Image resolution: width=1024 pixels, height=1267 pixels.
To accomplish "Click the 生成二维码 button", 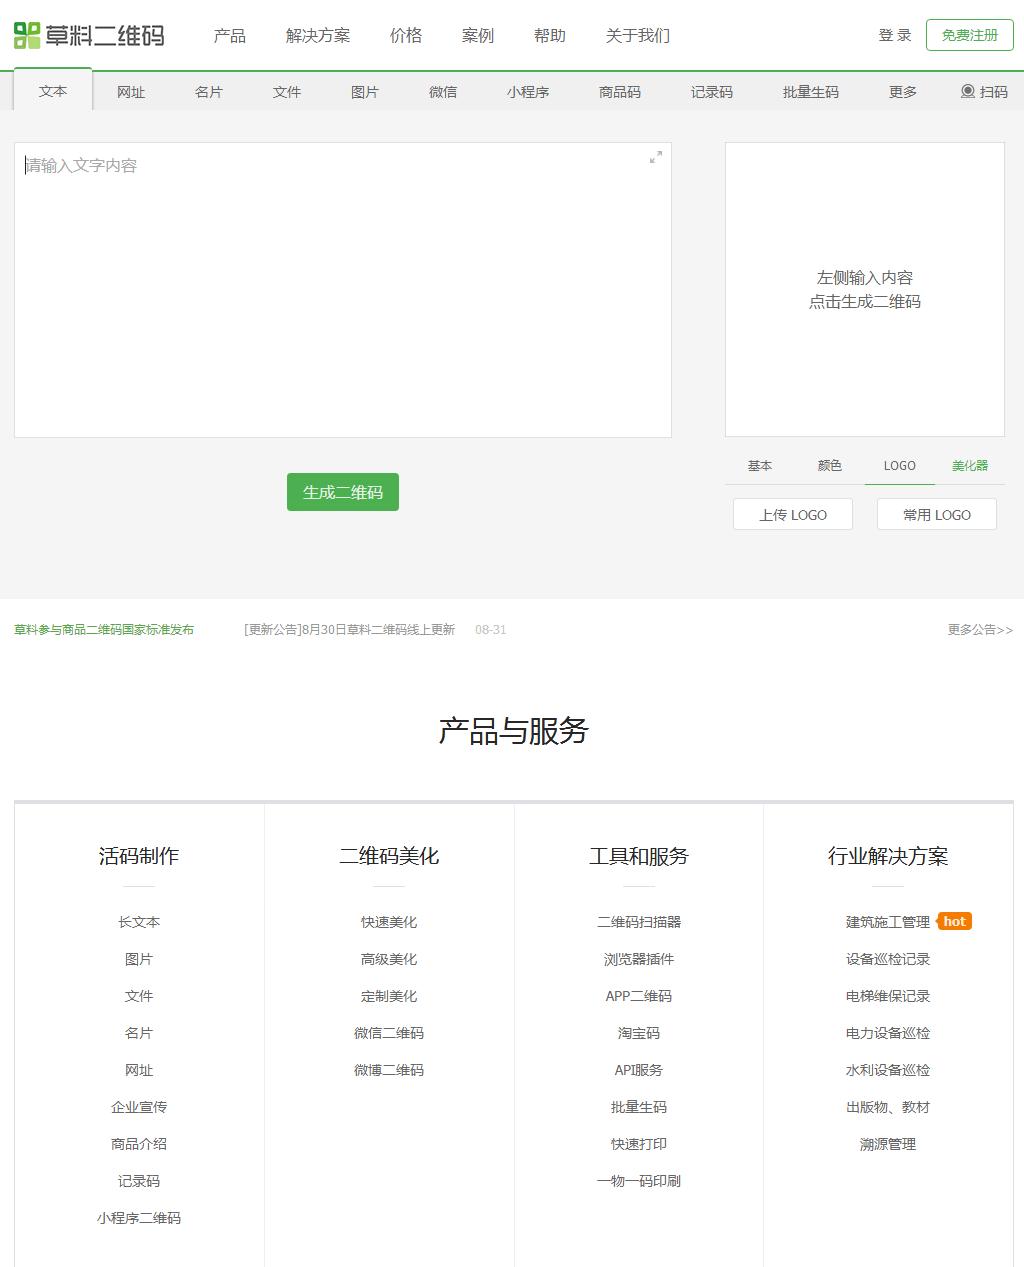I will click(x=342, y=492).
